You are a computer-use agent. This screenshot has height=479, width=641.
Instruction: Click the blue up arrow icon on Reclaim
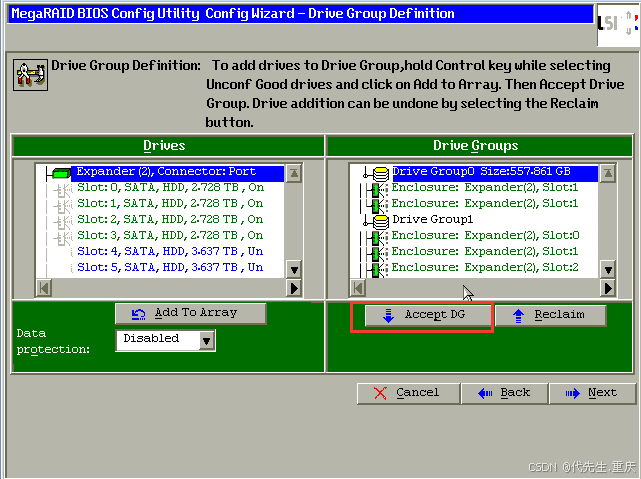pyautogui.click(x=518, y=316)
